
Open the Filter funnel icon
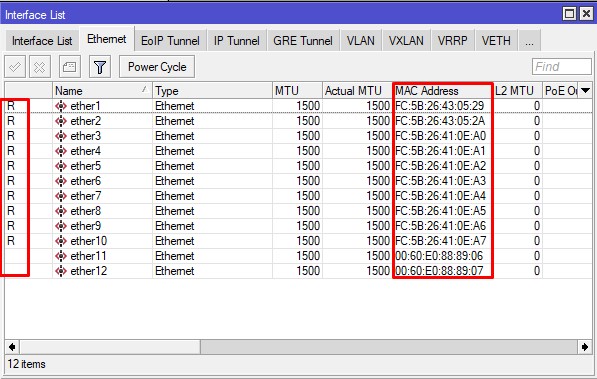(x=100, y=67)
